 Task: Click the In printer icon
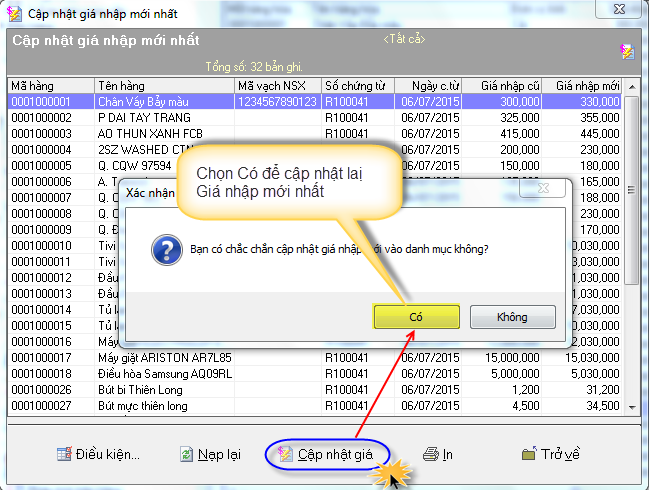[431, 454]
